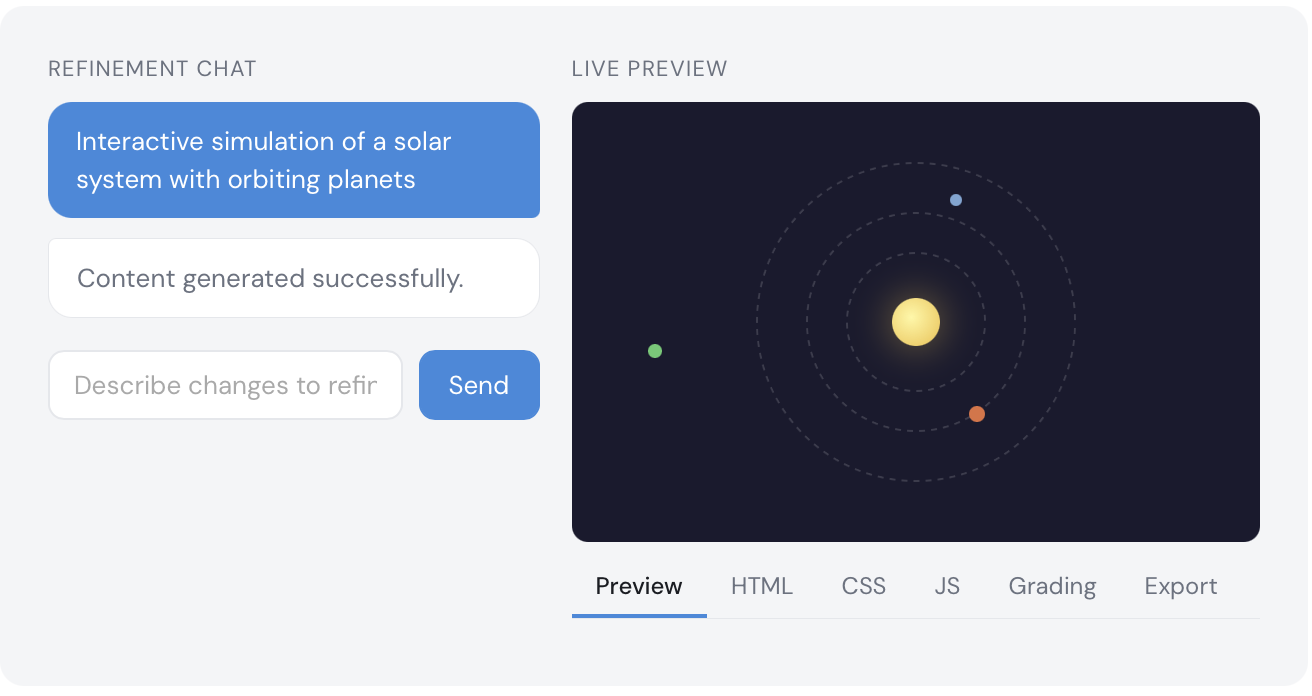This screenshot has height=696, width=1312.
Task: Click the Live Preview heading
Action: click(649, 69)
